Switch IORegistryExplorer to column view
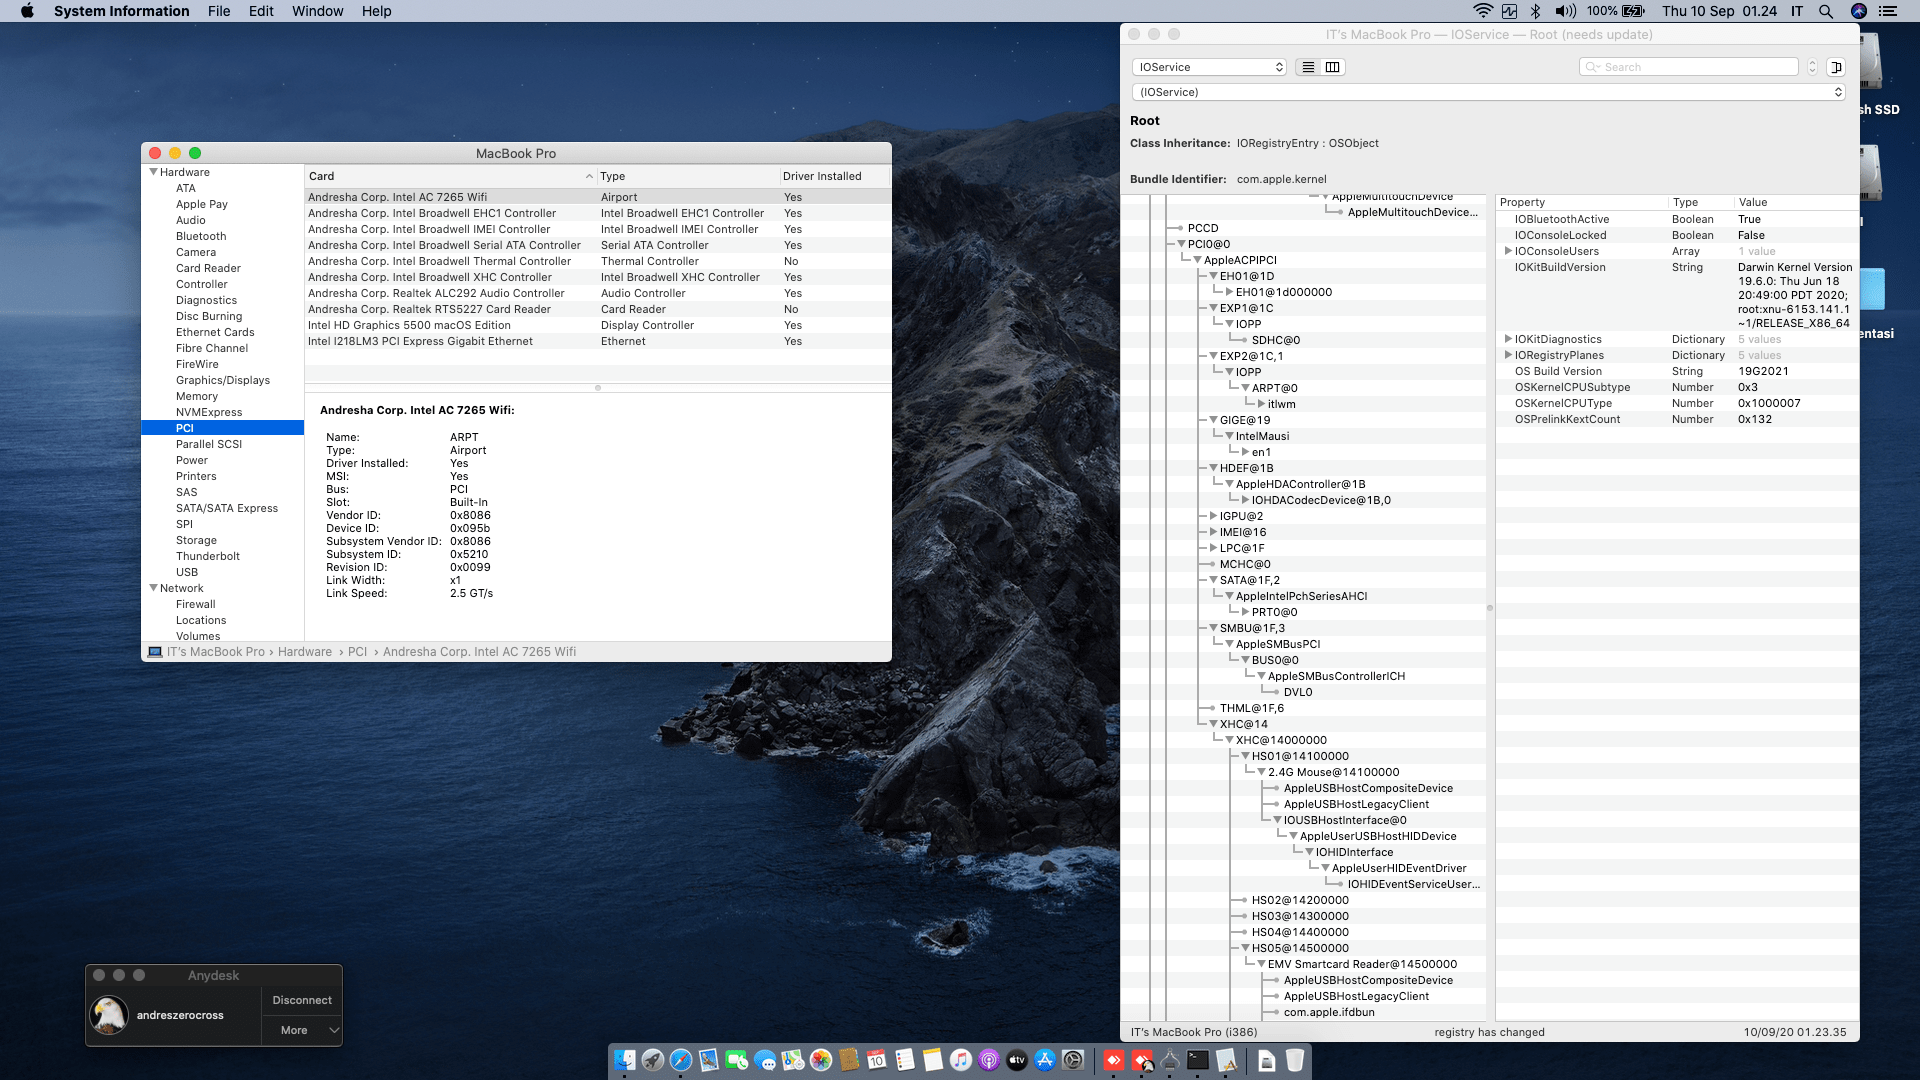Screen dimensions: 1920x1080 click(1333, 67)
